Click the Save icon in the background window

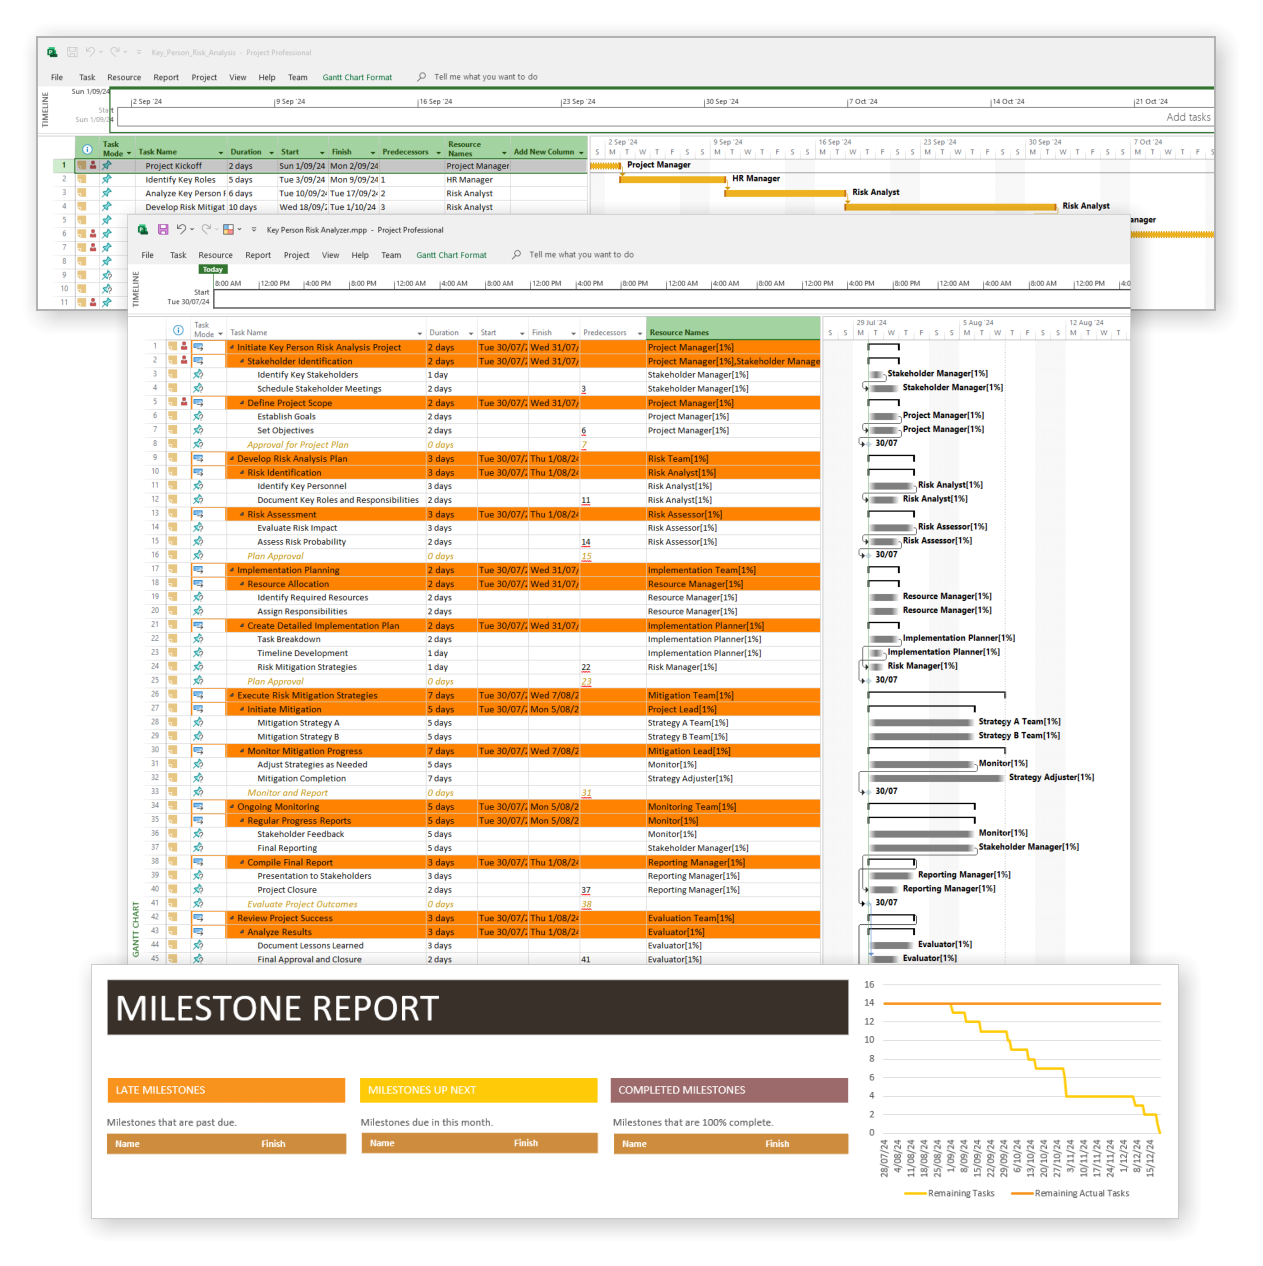pos(72,52)
